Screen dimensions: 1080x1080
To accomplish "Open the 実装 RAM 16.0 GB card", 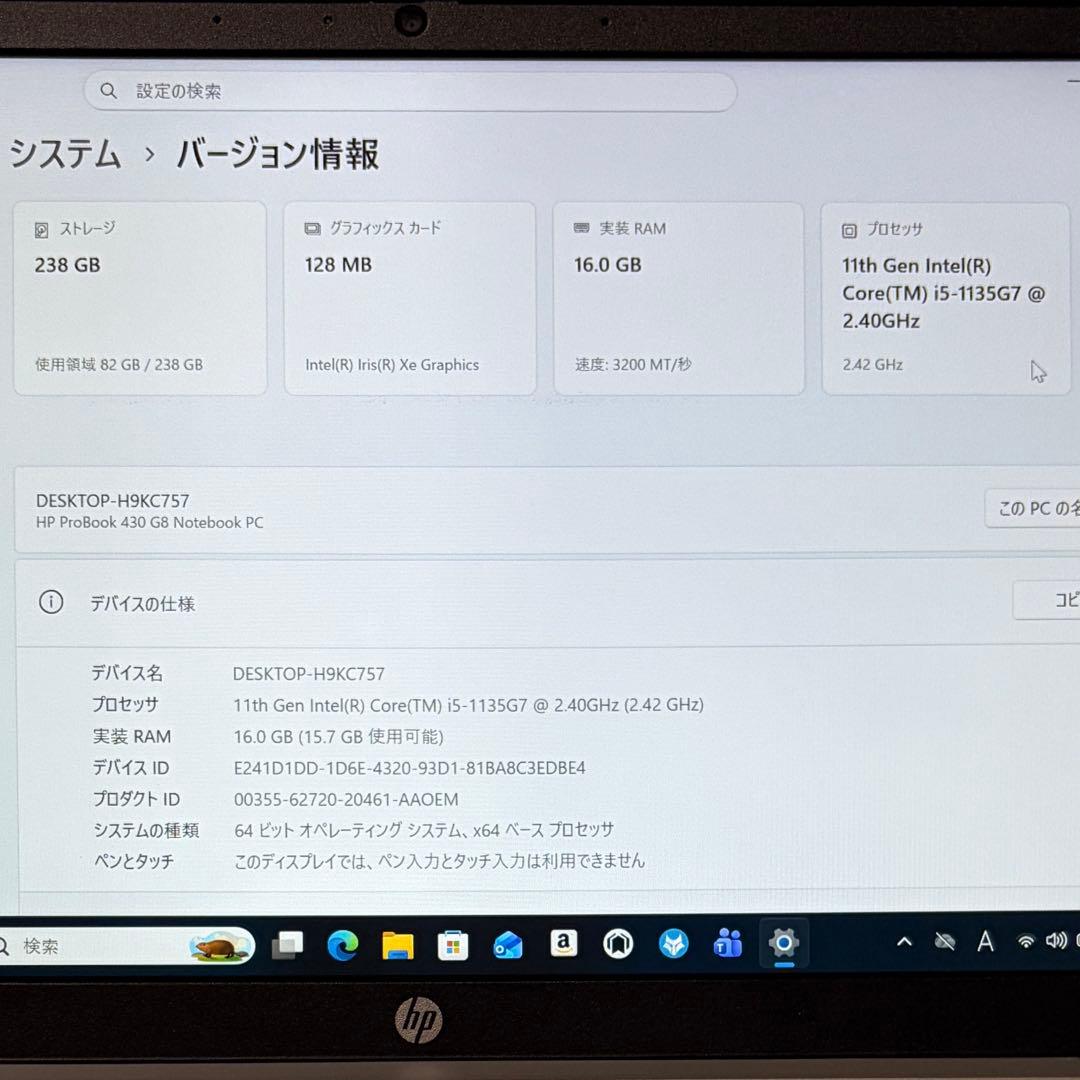I will click(678, 298).
